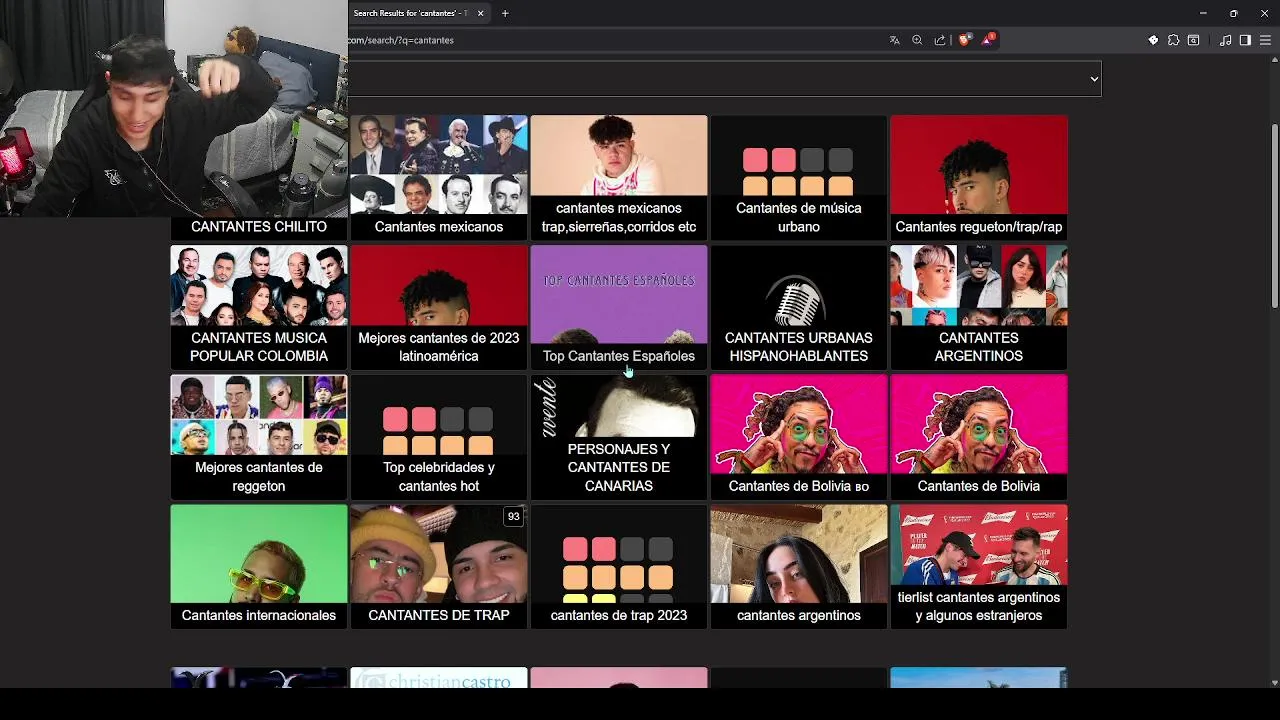Open 'Mejores cantantes de reggeton' card
The width and height of the screenshot is (1280, 720).
pos(259,437)
